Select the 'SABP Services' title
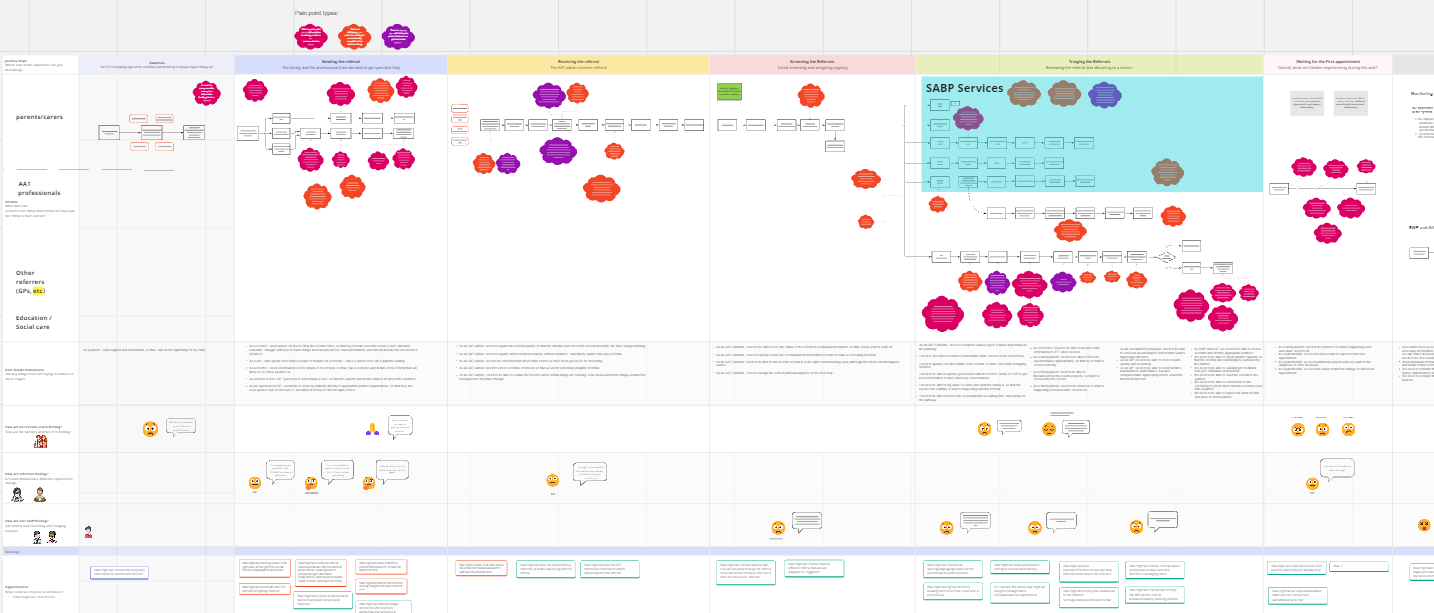The image size is (1434, 613). click(x=964, y=88)
